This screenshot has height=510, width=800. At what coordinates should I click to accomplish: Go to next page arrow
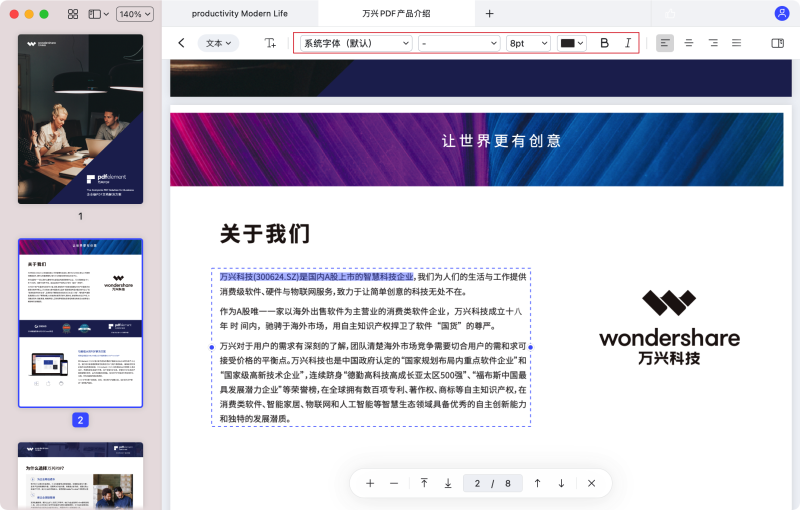561,483
